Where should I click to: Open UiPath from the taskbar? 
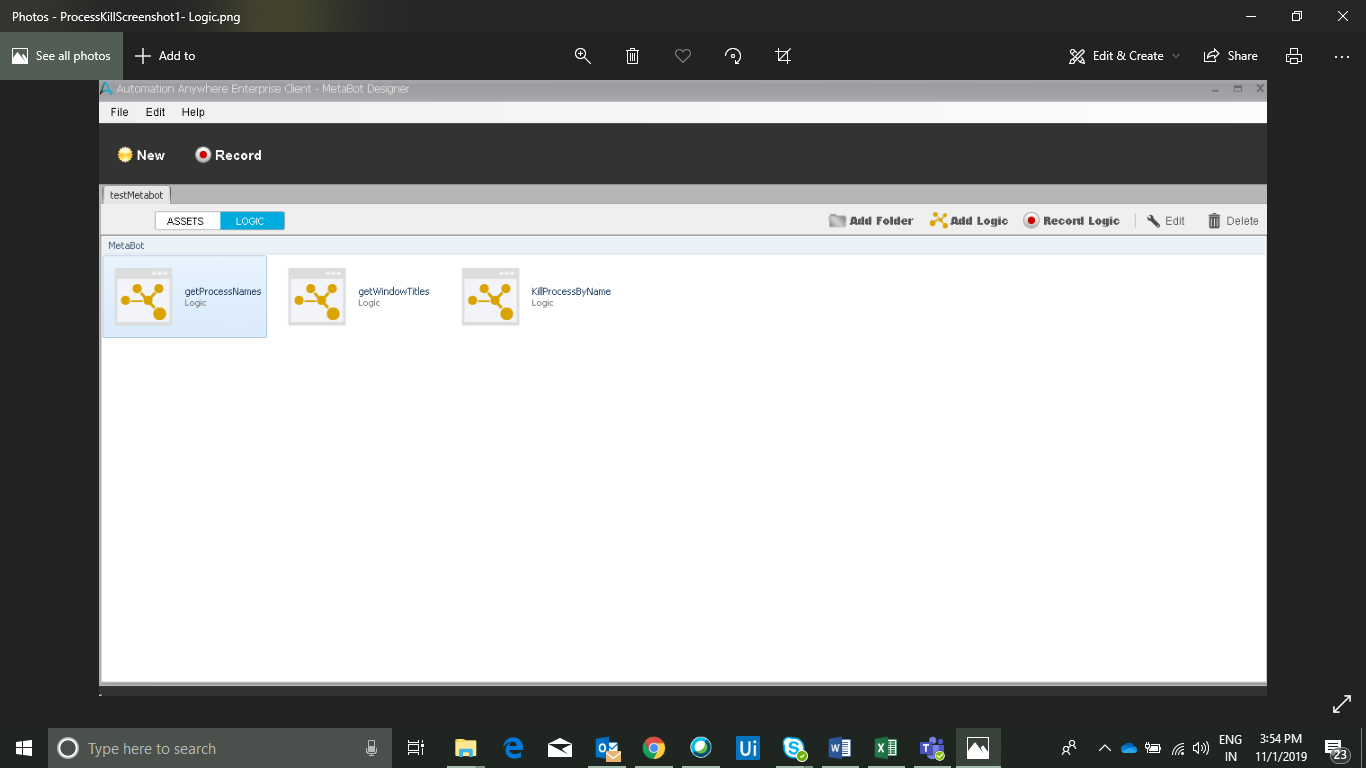coord(747,748)
